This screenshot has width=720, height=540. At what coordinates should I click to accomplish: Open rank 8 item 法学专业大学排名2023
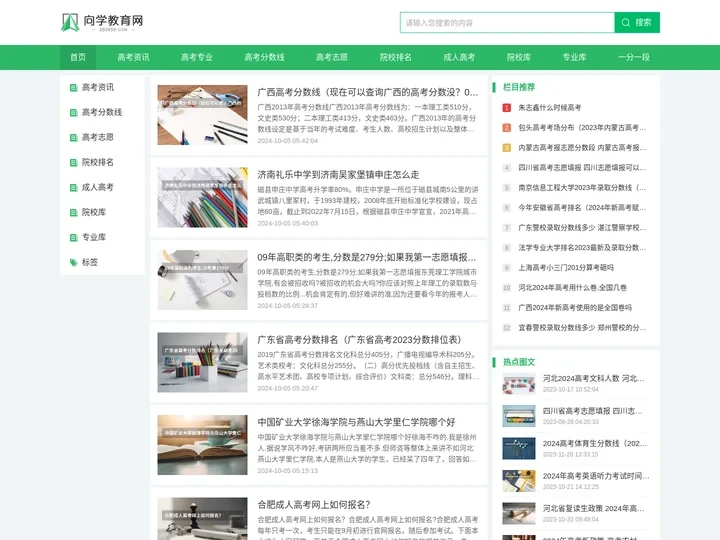pos(582,248)
